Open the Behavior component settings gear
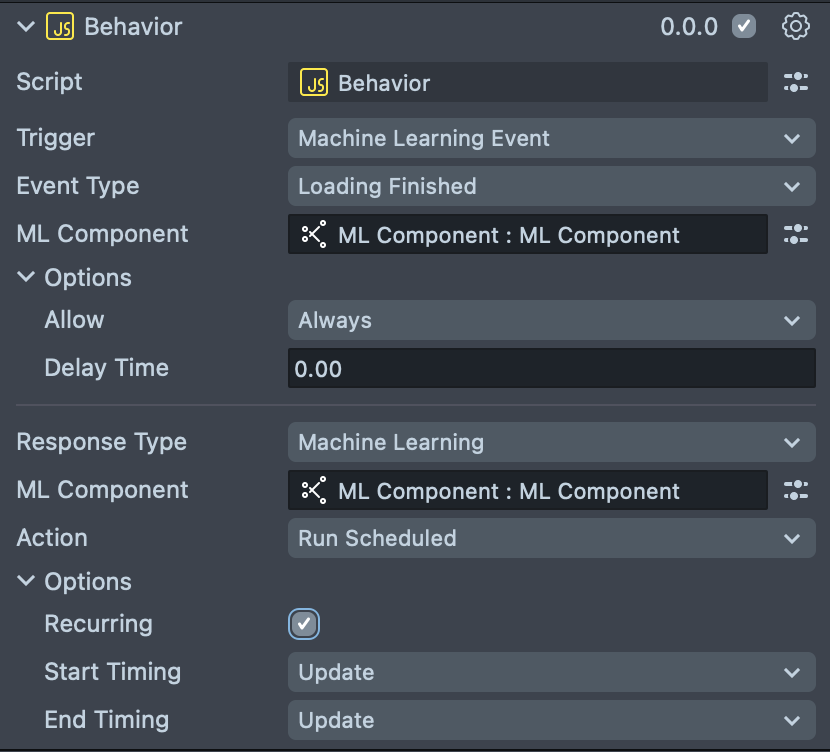The width and height of the screenshot is (830, 752). (795, 27)
